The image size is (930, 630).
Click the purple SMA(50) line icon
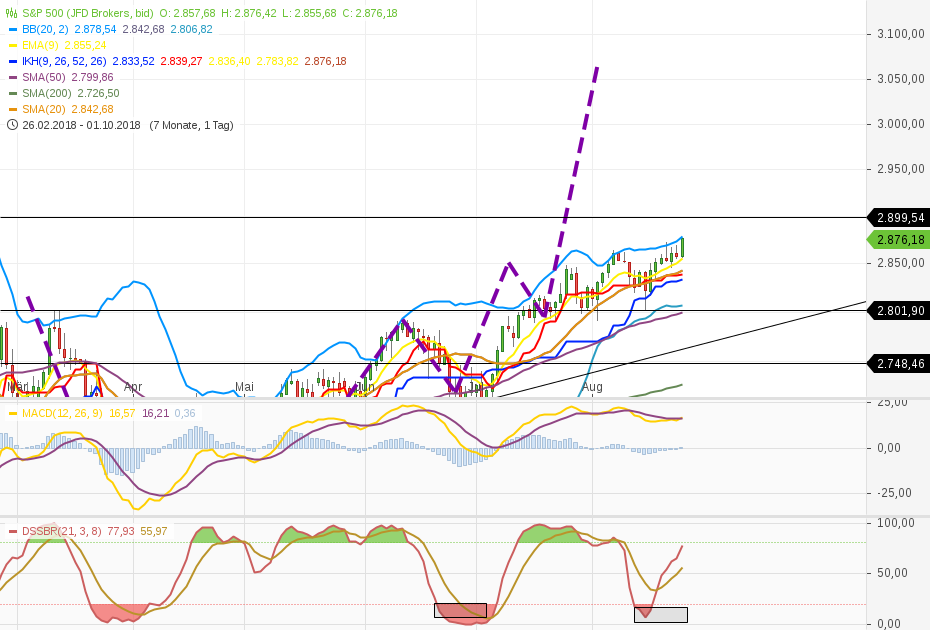(x=13, y=77)
